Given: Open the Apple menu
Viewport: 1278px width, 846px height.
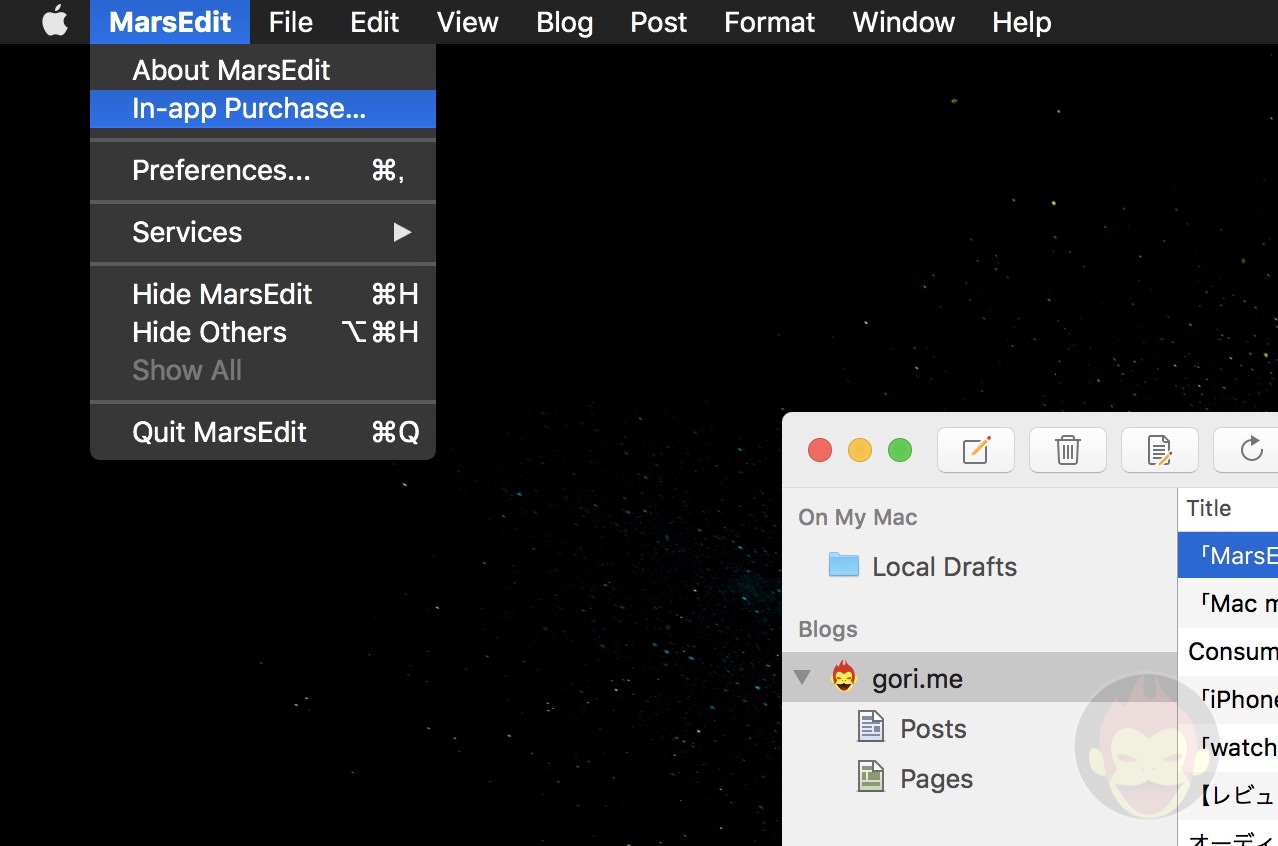Looking at the screenshot, I should click(55, 22).
